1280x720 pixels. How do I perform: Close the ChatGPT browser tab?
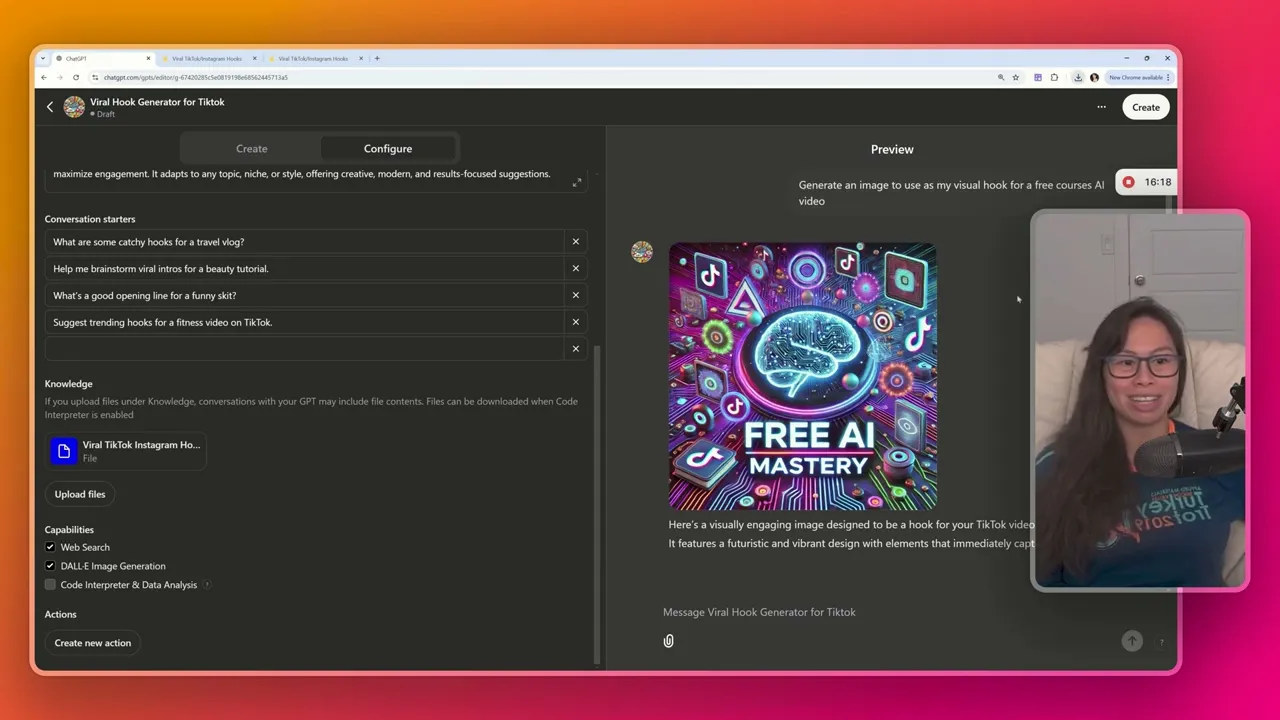tap(148, 58)
